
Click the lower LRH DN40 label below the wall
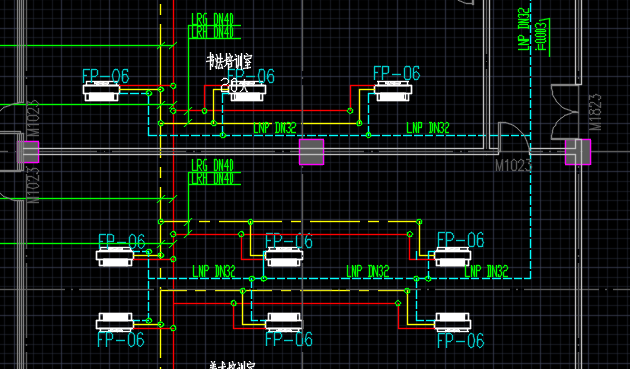click(x=212, y=178)
